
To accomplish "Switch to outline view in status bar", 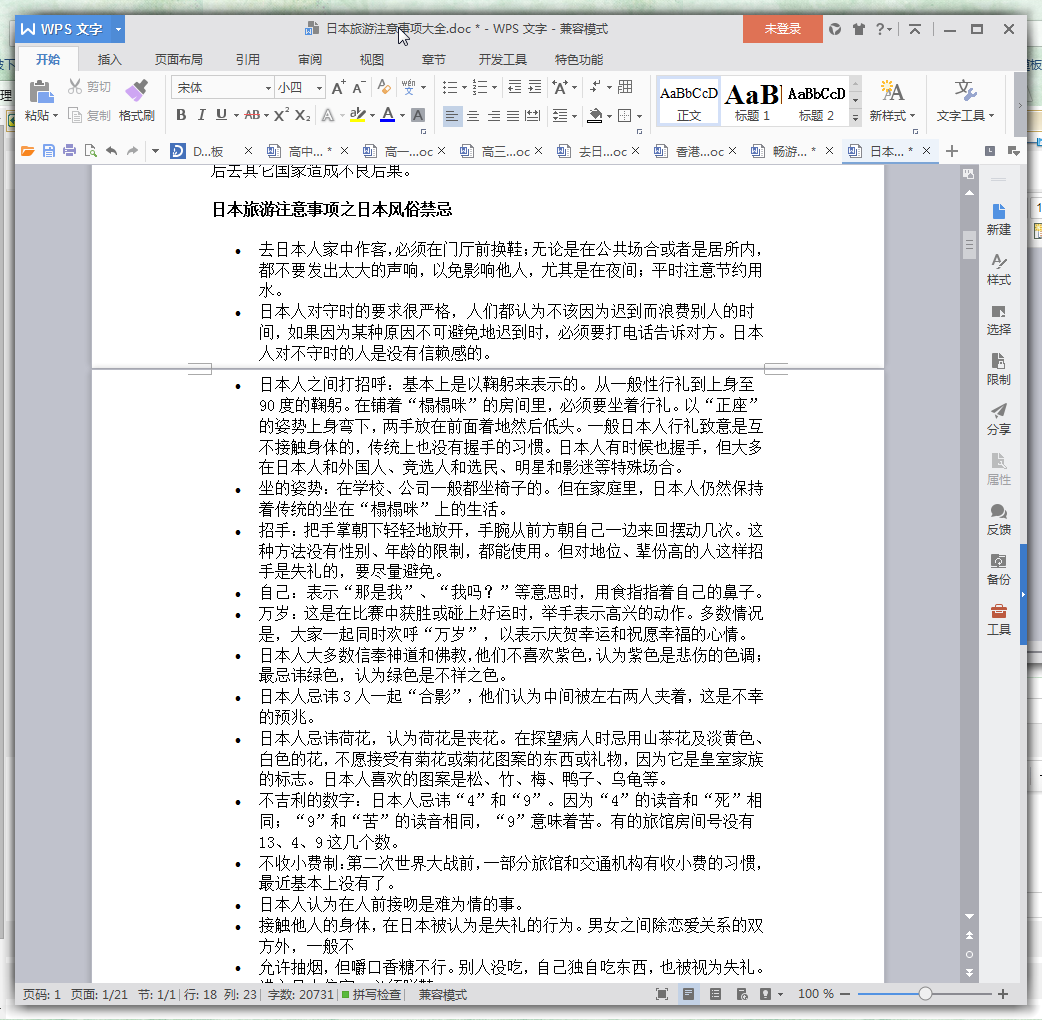I will [715, 994].
